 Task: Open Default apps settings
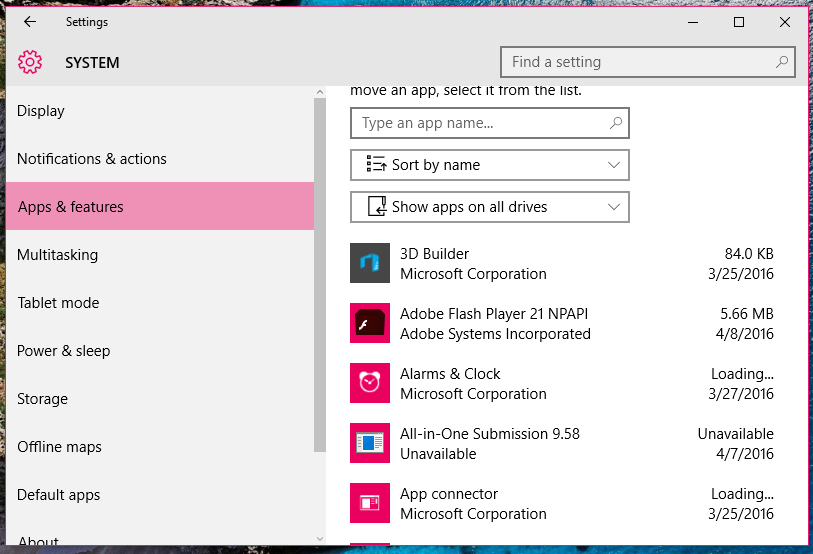pos(59,495)
